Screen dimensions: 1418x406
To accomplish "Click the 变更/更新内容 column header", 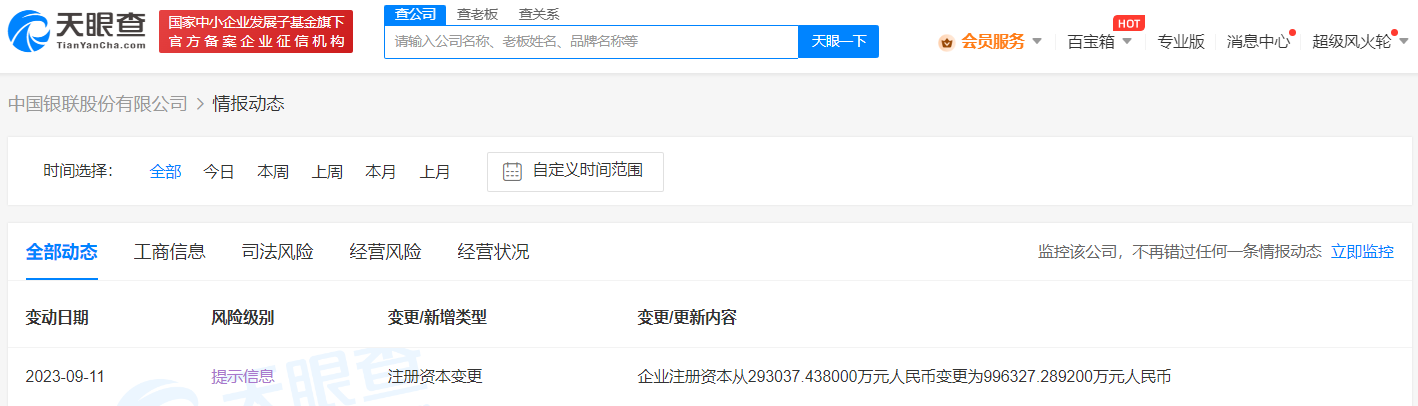I will click(x=687, y=318).
